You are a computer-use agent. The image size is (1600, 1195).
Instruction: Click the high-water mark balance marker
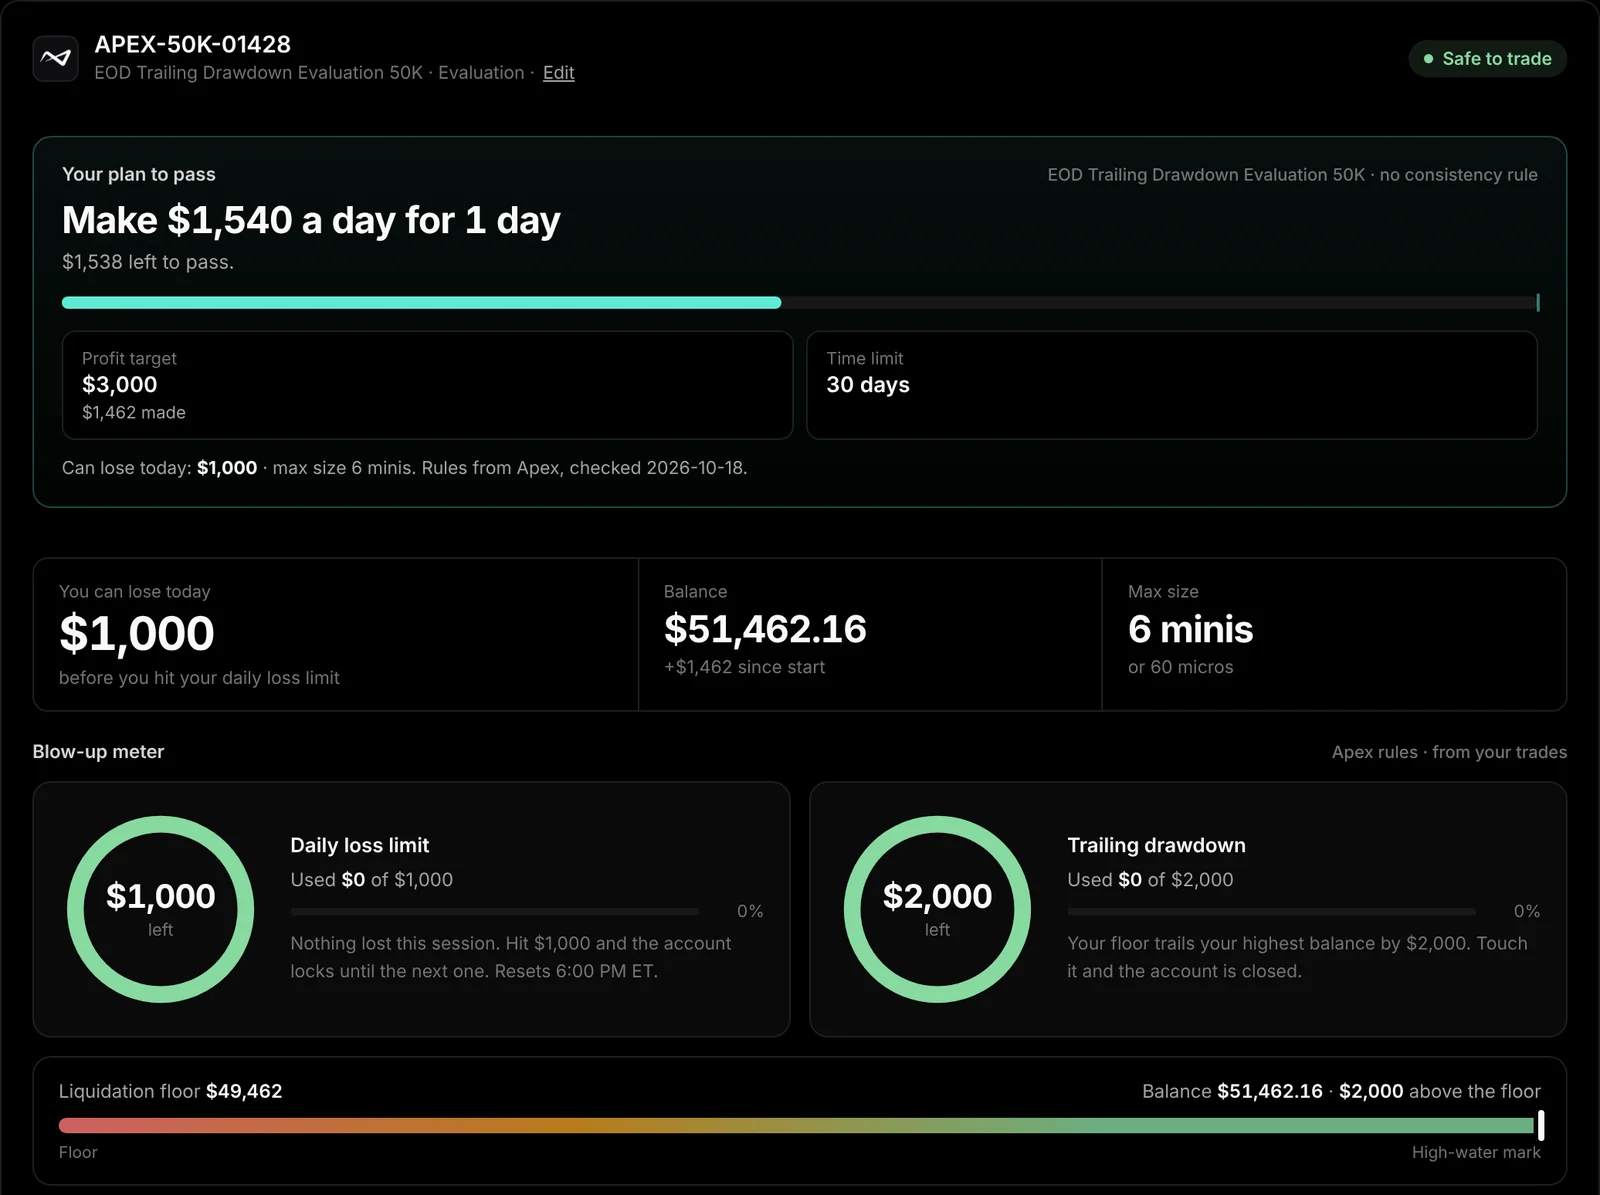coord(1540,1125)
